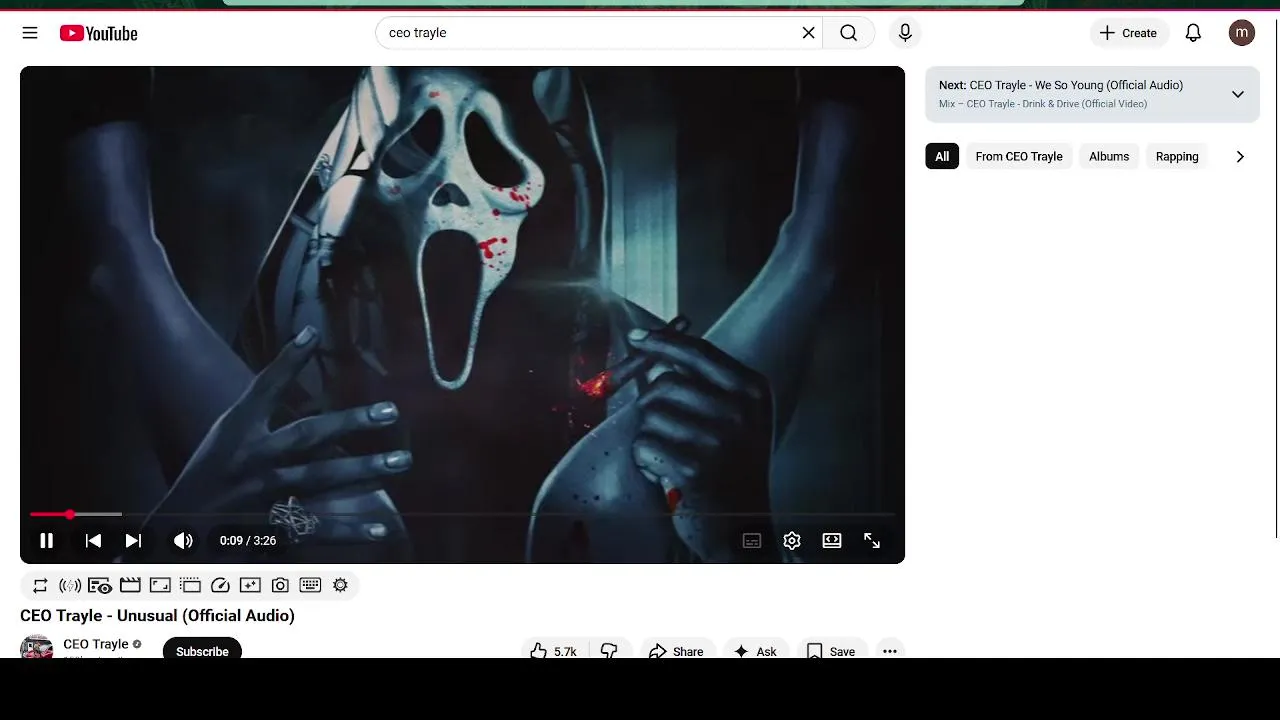Toggle cinema mode clapperboard icon
This screenshot has width=1280, height=720.
click(x=130, y=585)
